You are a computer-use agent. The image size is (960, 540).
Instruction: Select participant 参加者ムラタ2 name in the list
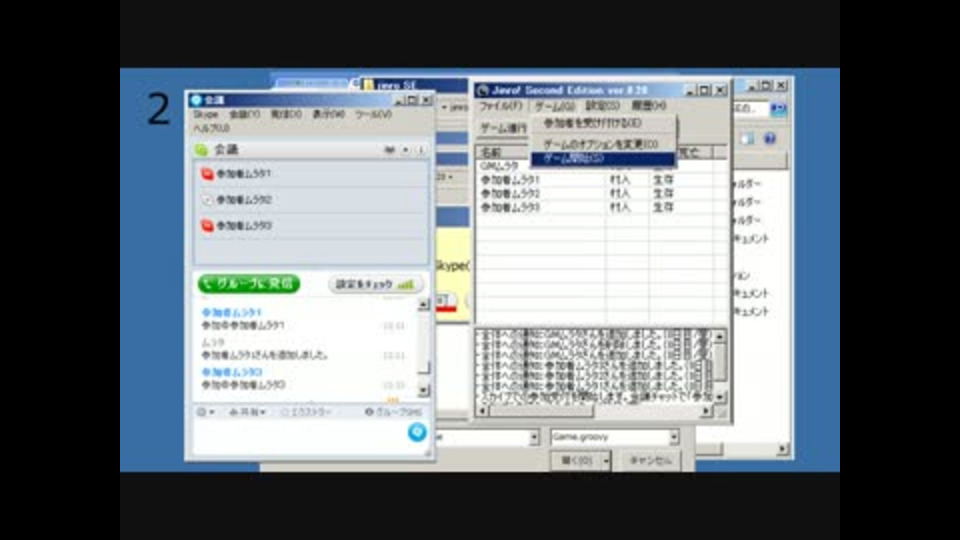[x=244, y=200]
